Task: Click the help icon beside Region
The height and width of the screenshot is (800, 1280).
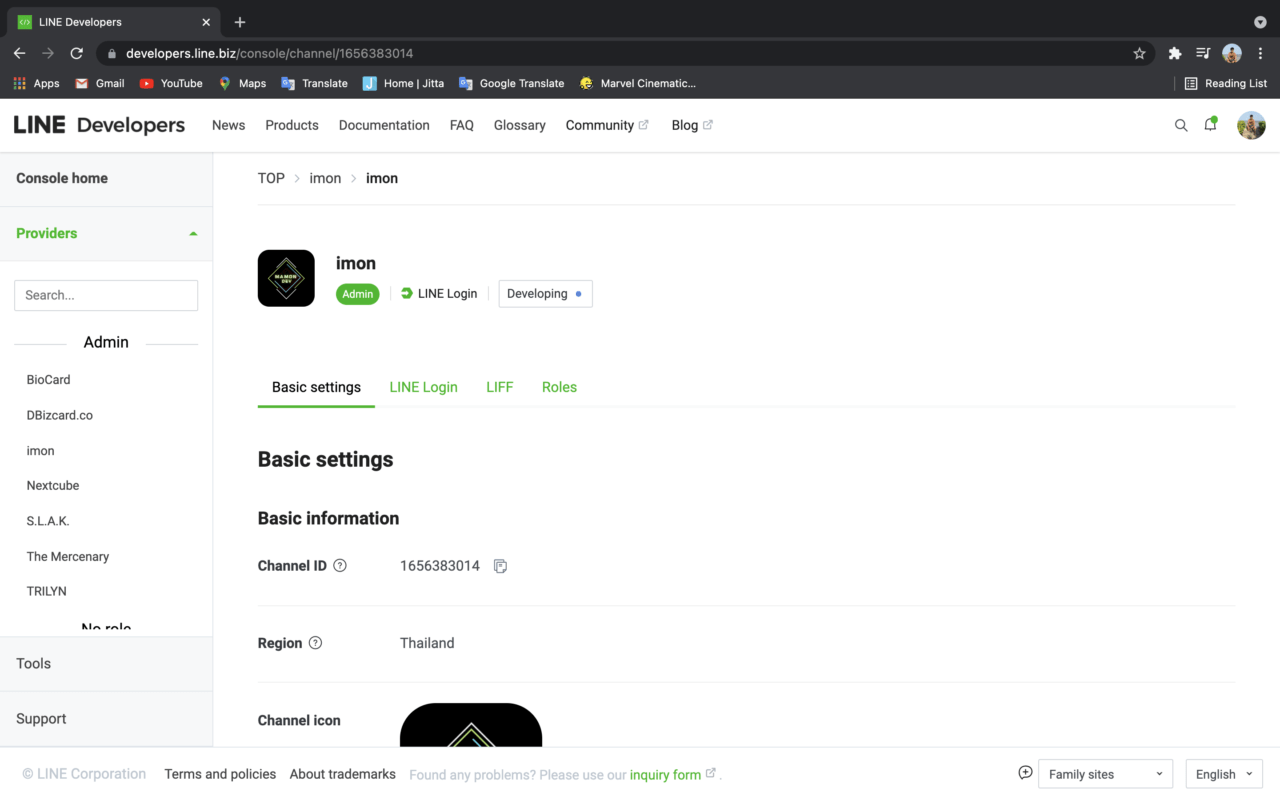Action: 316,643
